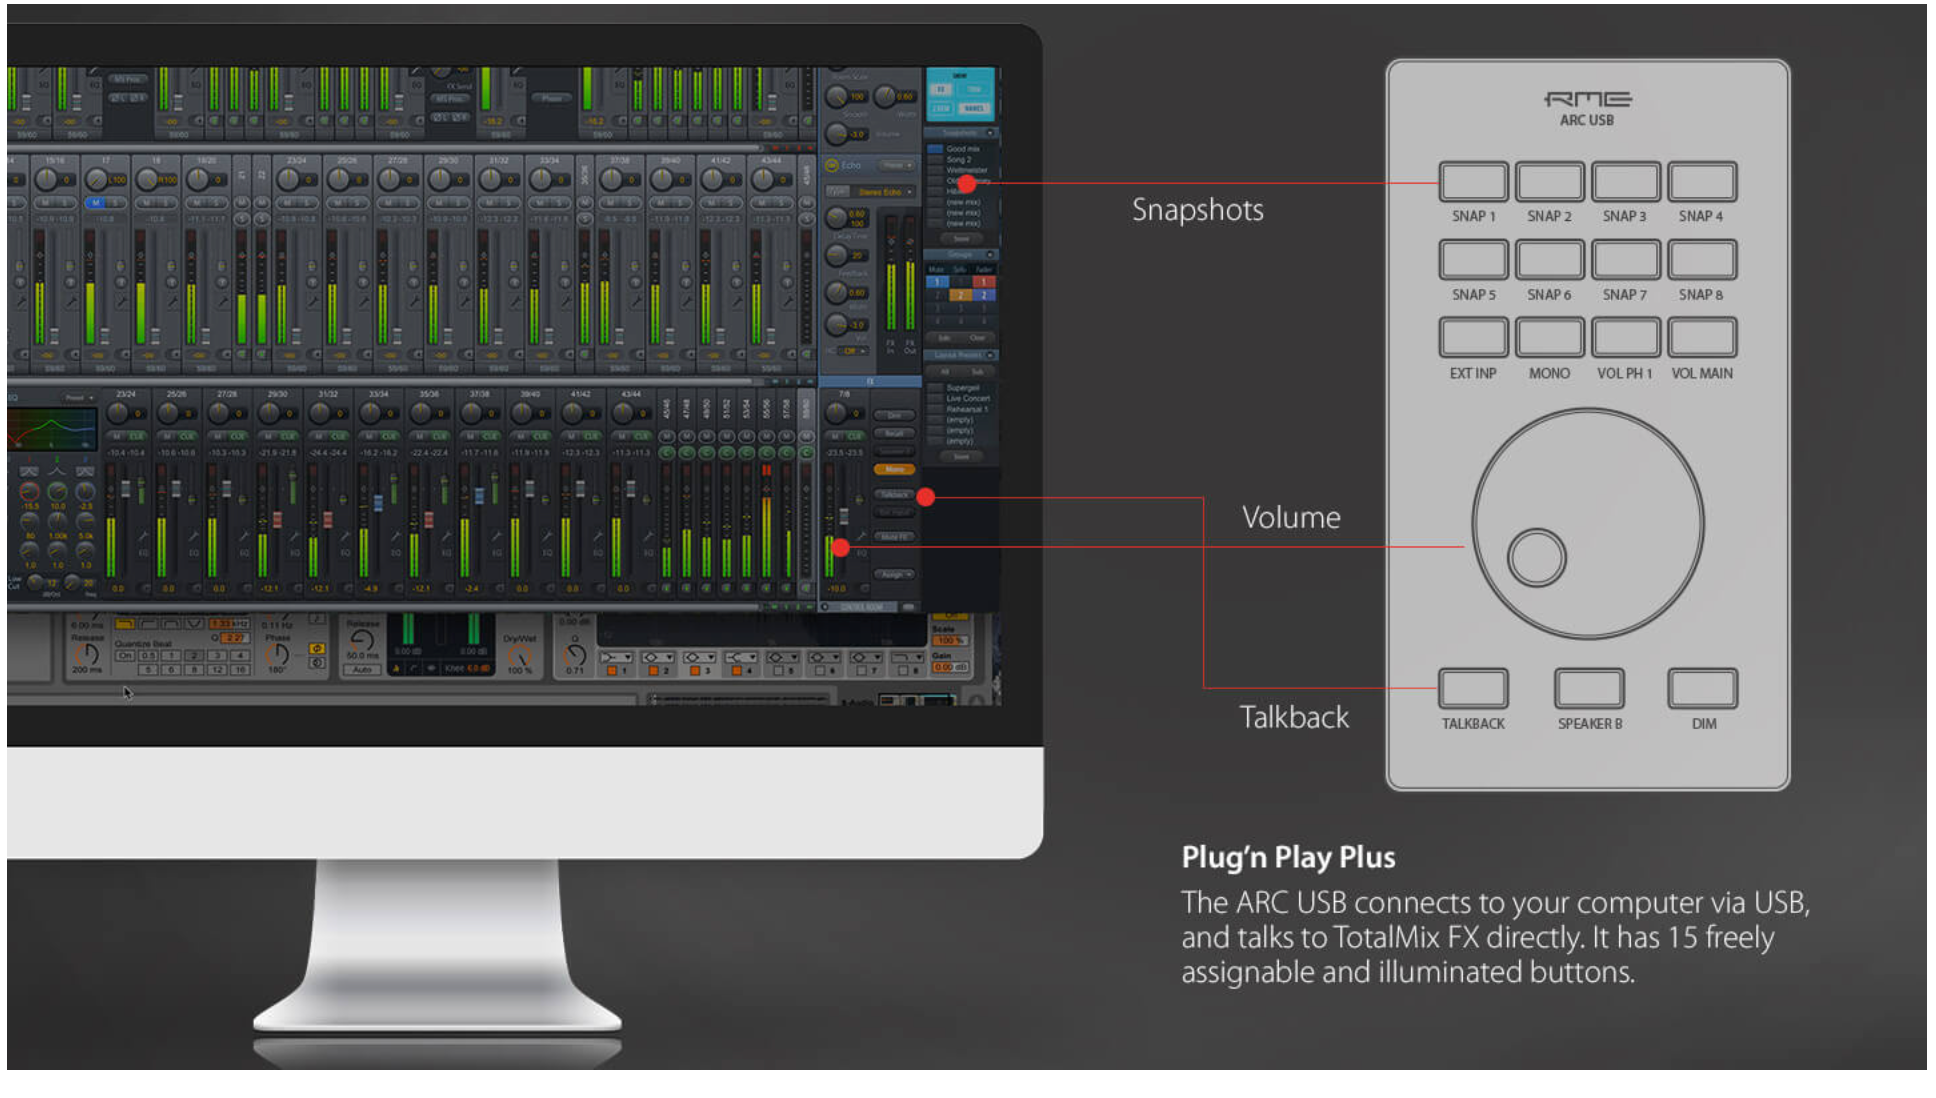Open the Control Room channel wrench settings
This screenshot has height=1098, width=1936.
coord(860,536)
